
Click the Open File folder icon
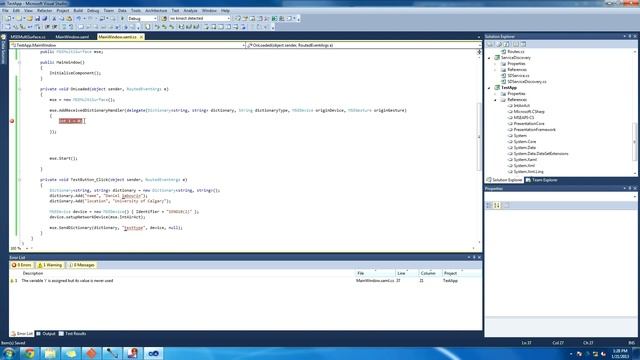[29, 18]
